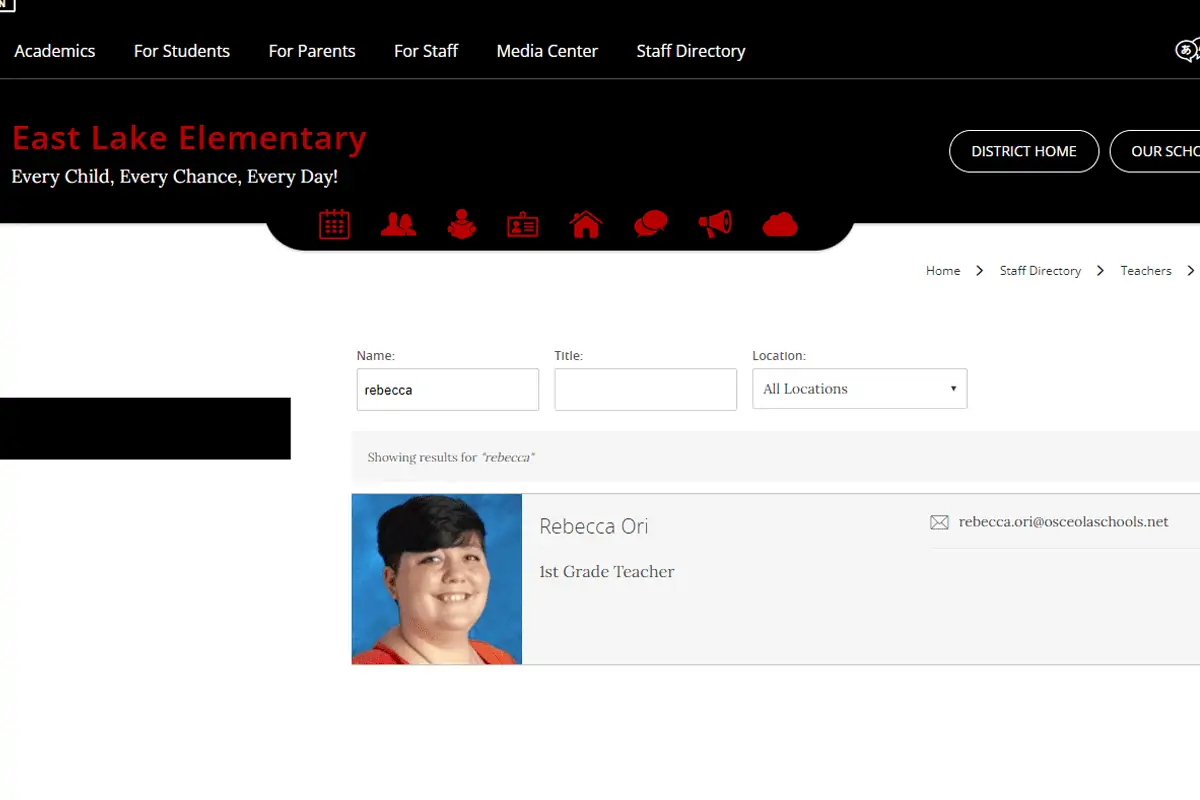Open the red cloud icon
This screenshot has width=1200, height=800.
(780, 224)
